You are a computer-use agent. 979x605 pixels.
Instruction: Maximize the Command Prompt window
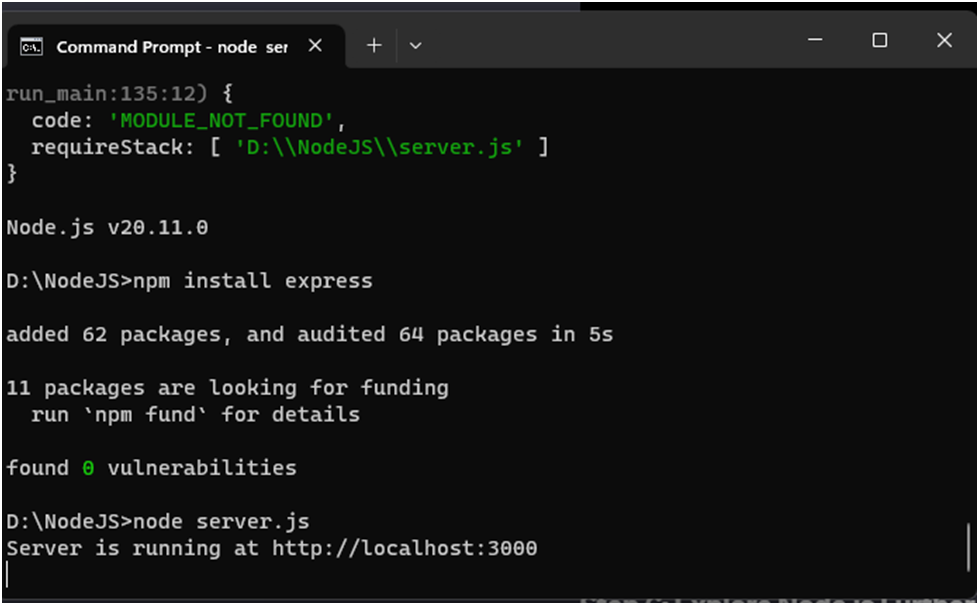coord(879,40)
